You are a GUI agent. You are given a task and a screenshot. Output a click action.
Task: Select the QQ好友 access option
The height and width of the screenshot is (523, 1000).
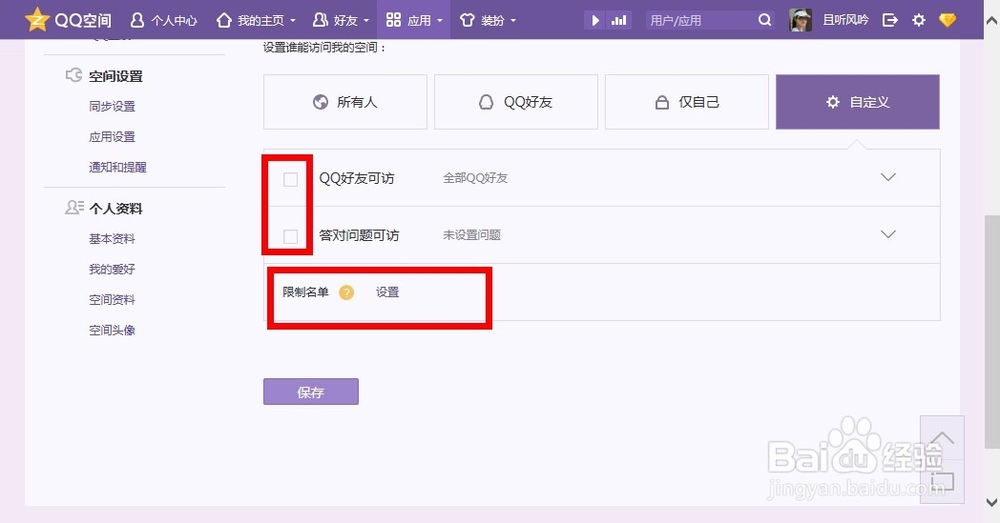point(516,102)
